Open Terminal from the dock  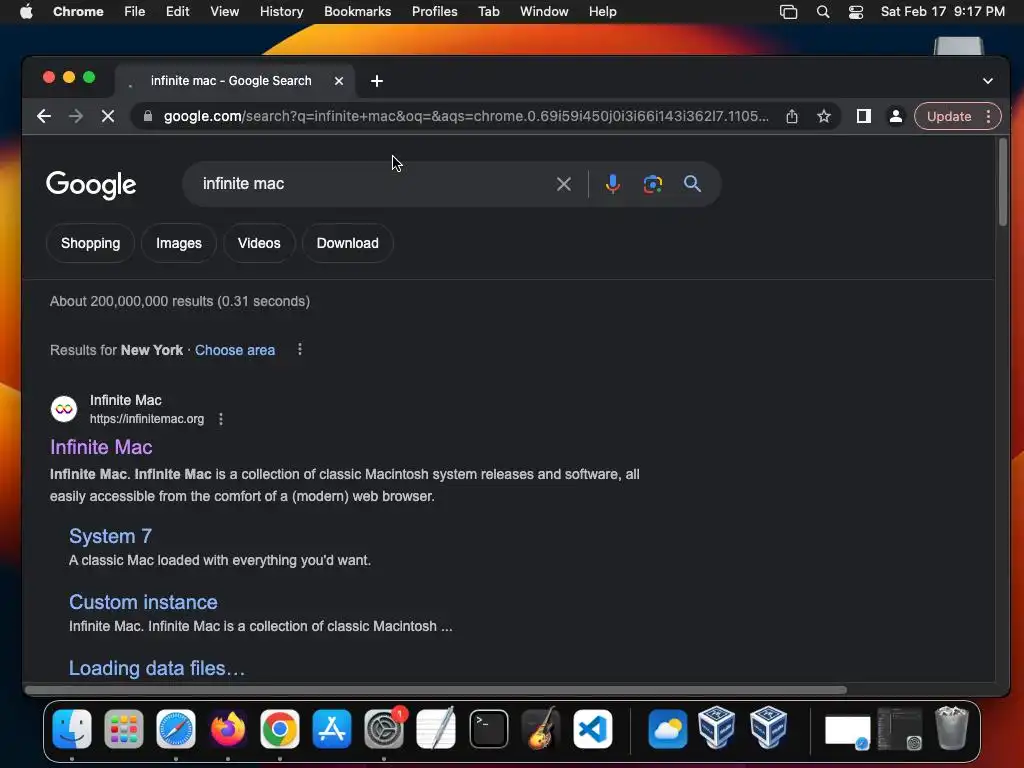488,728
